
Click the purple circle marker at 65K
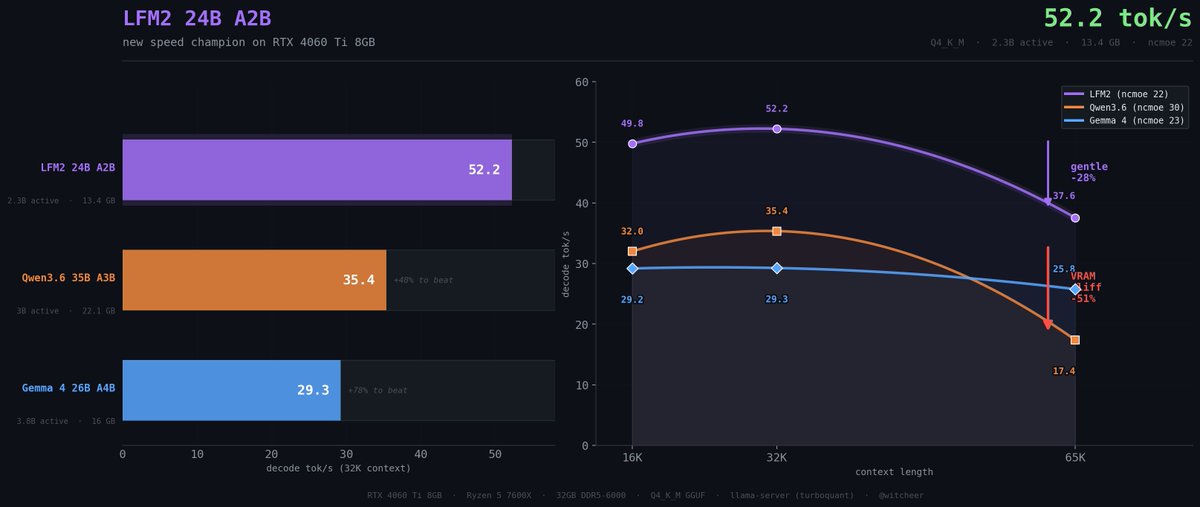click(1075, 218)
